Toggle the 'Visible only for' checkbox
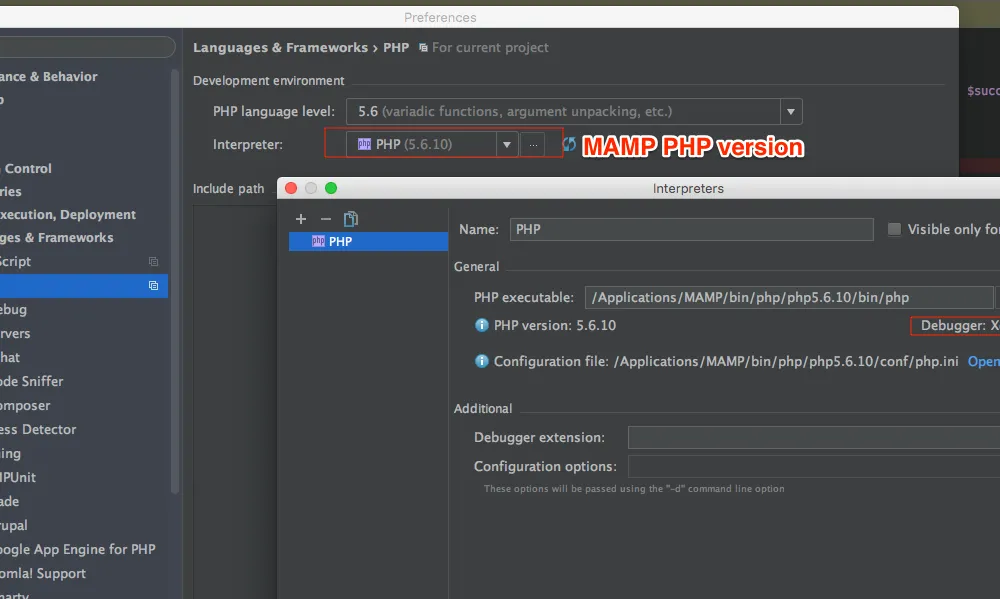The width and height of the screenshot is (1000, 599). pyautogui.click(x=893, y=229)
